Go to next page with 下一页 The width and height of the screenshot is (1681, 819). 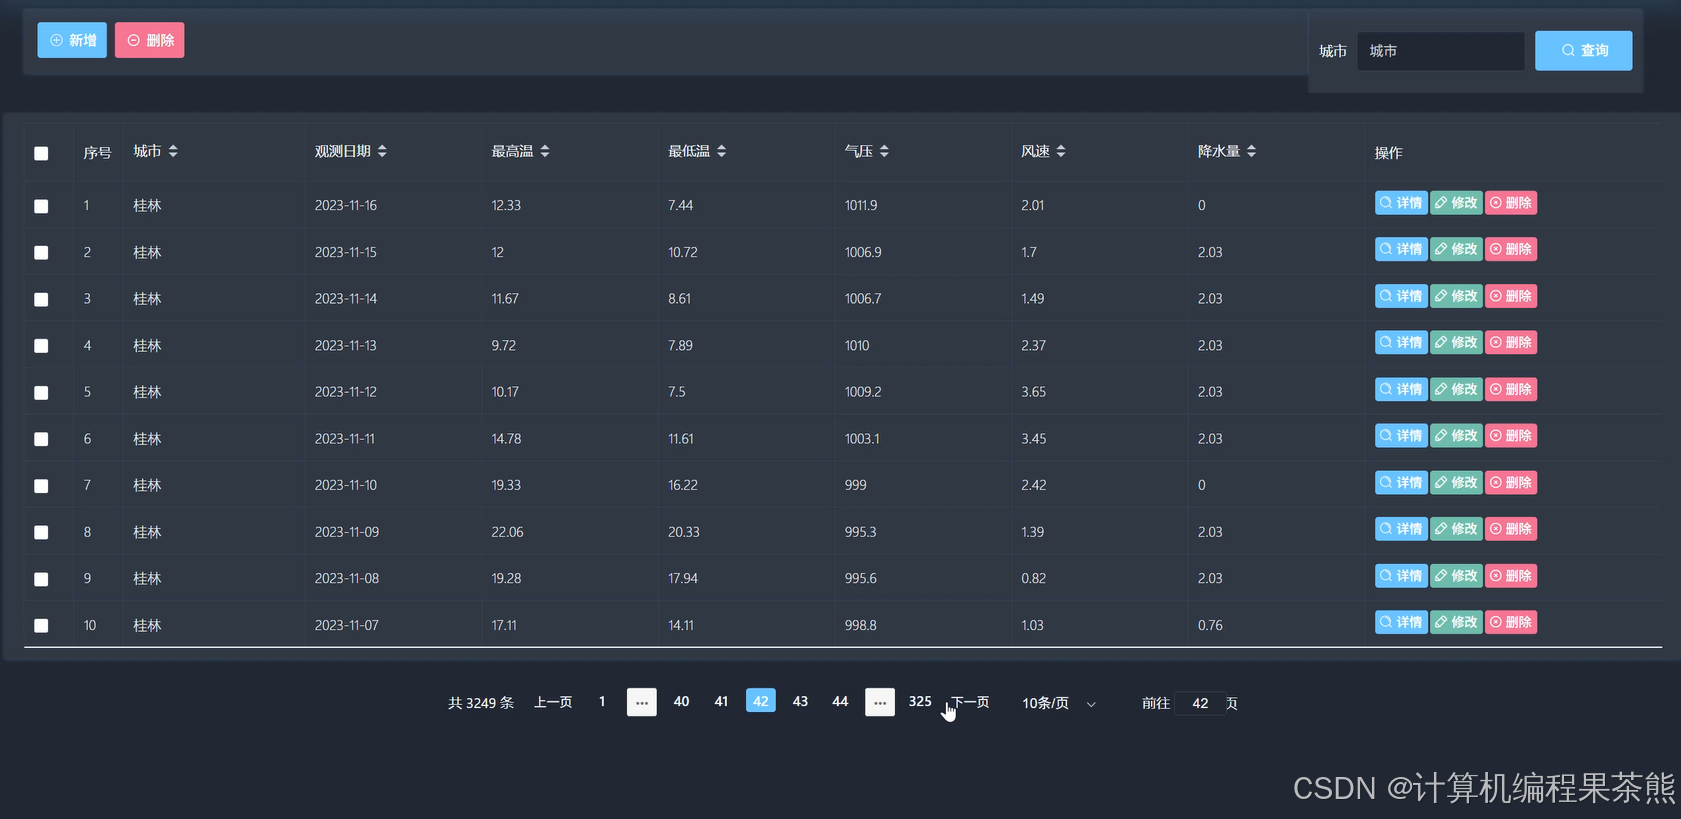click(x=970, y=702)
